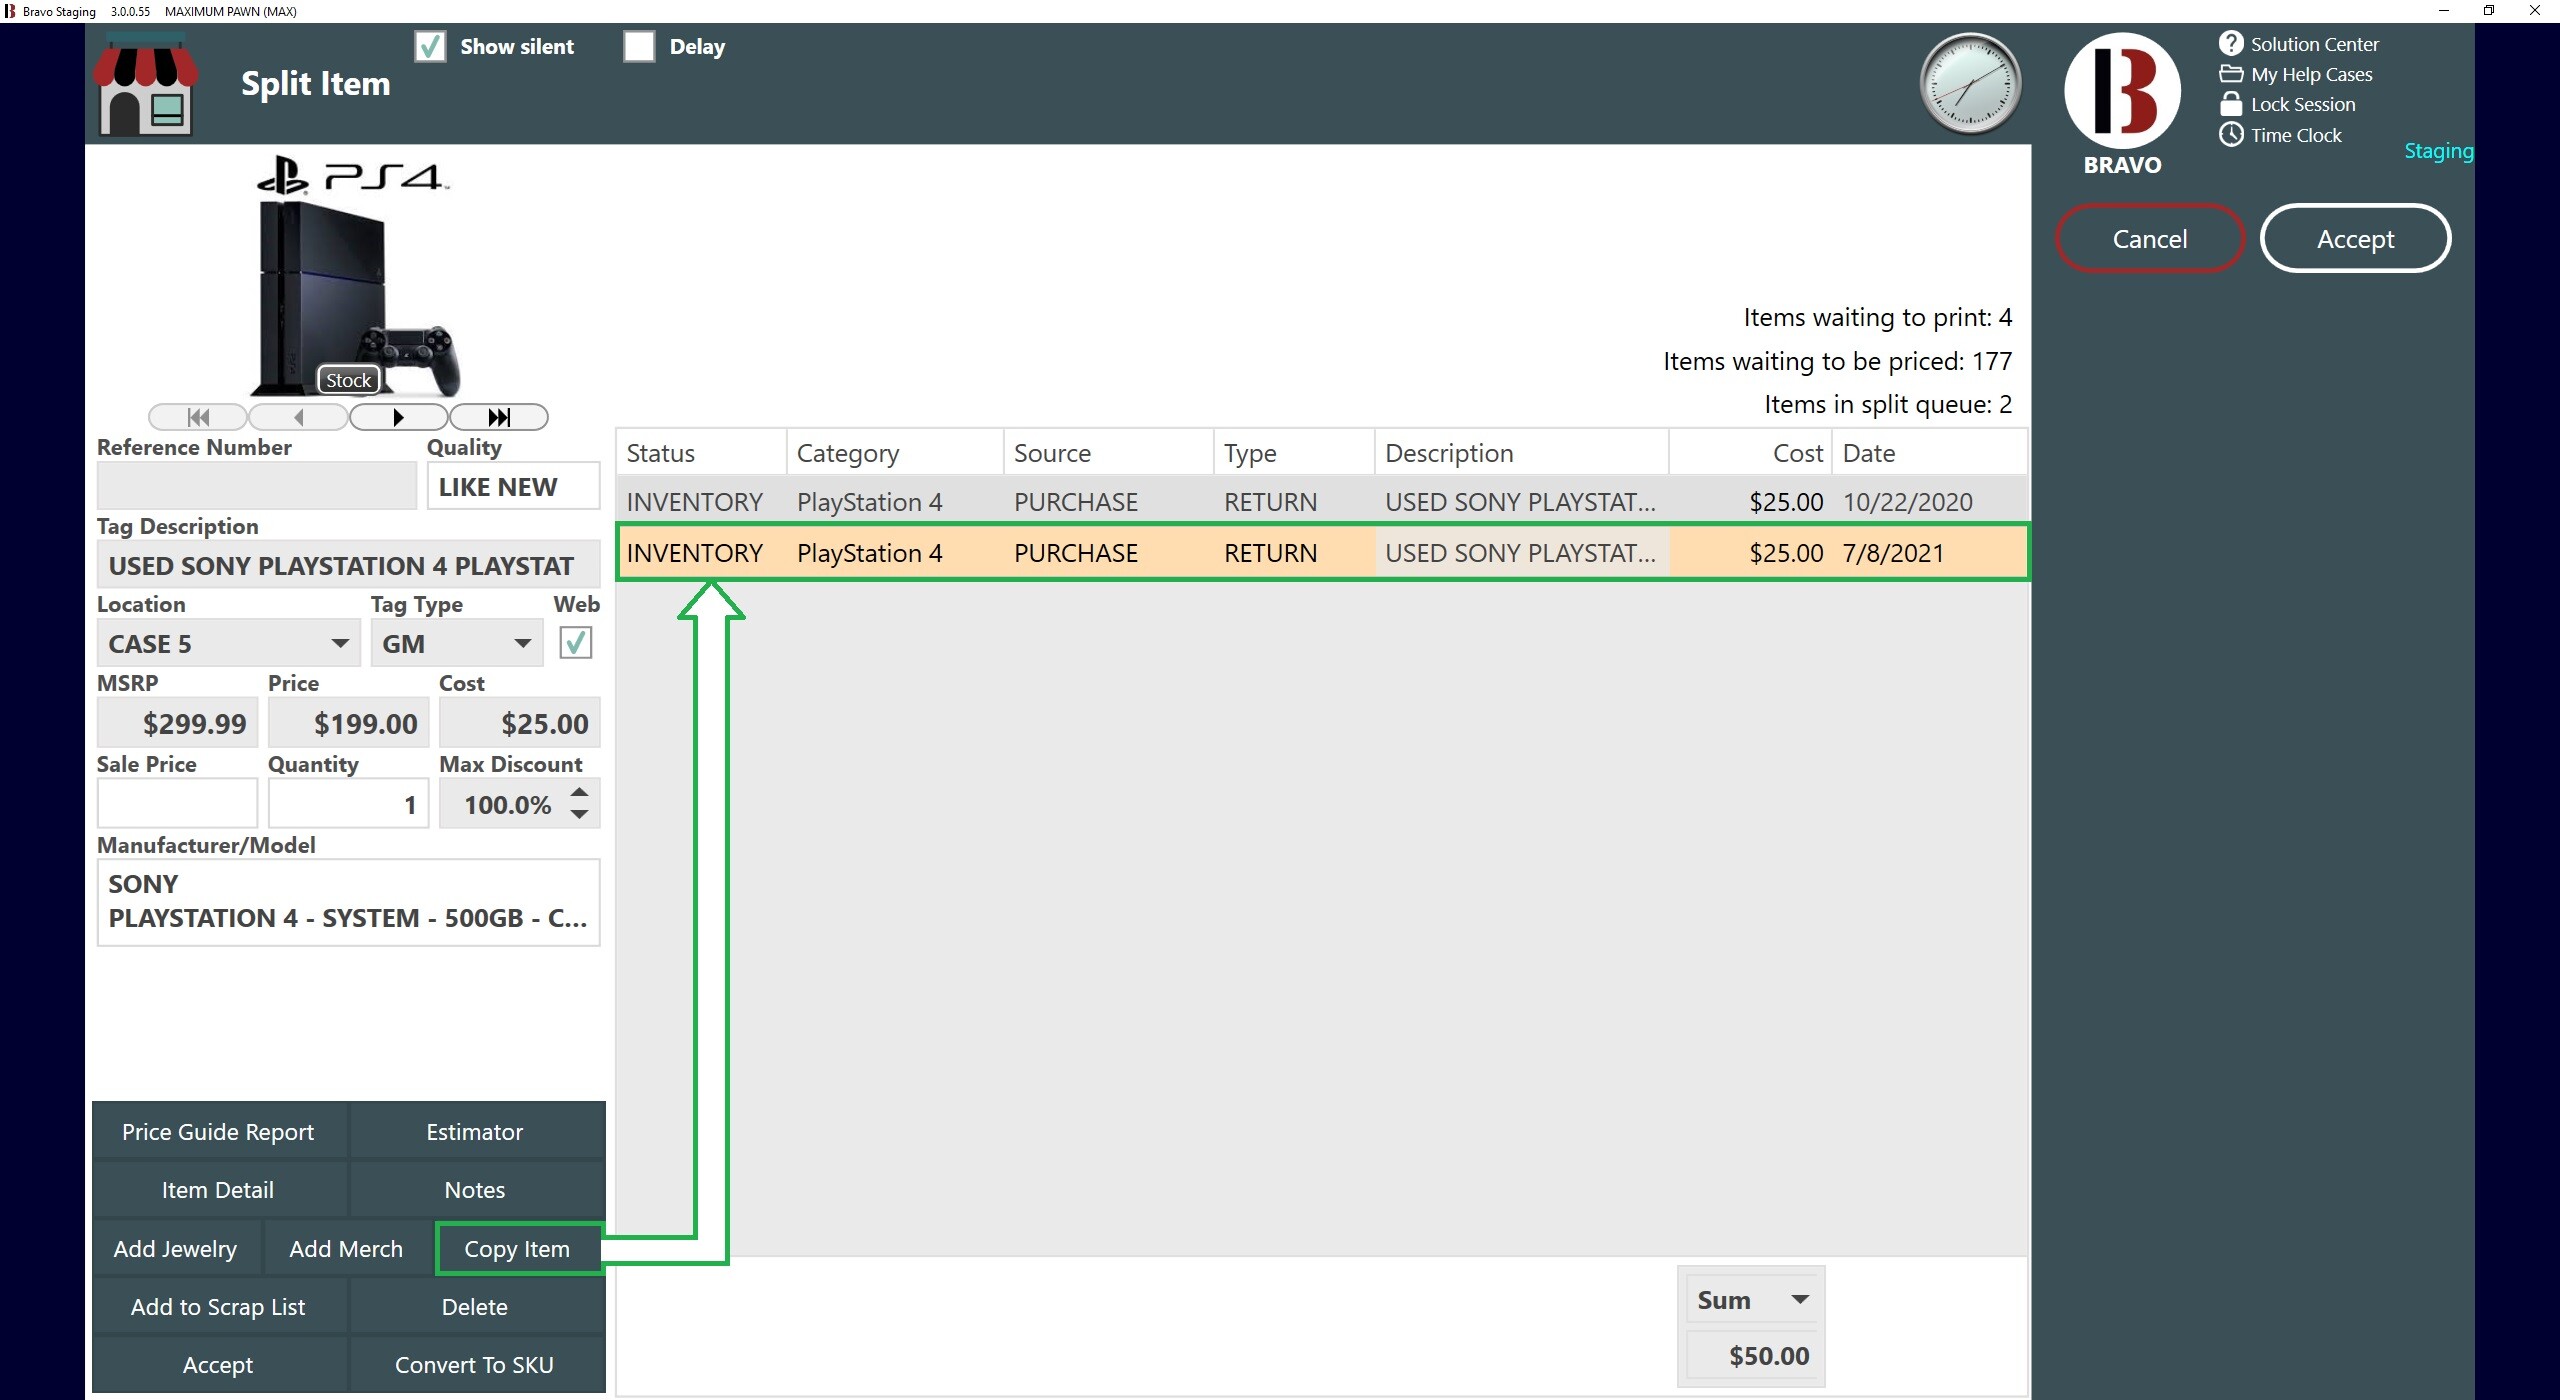Sort by Category column header
The width and height of the screenshot is (2560, 1400).
coord(895,453)
